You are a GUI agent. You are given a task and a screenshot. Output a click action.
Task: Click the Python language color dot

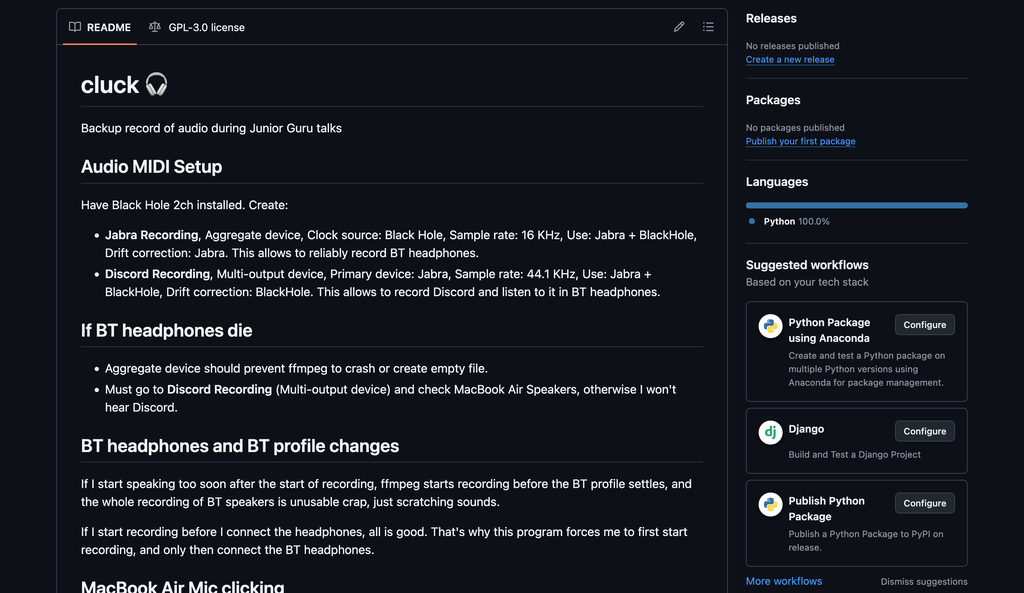(x=752, y=221)
